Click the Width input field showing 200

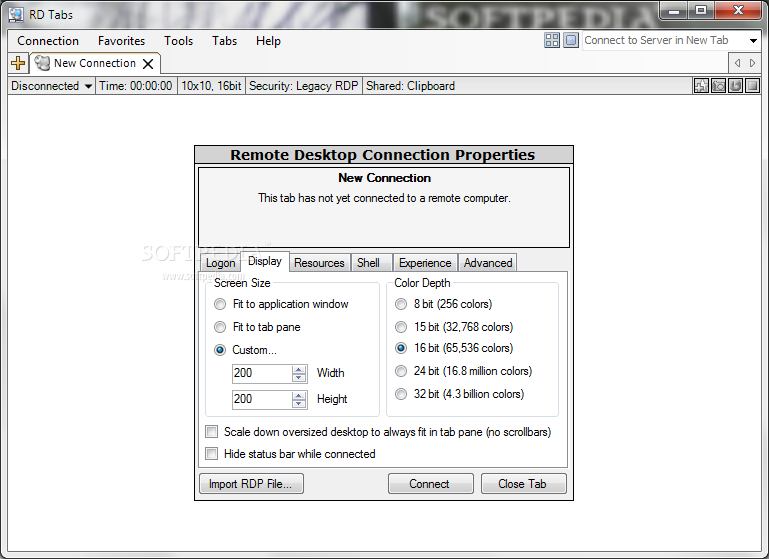pos(262,373)
